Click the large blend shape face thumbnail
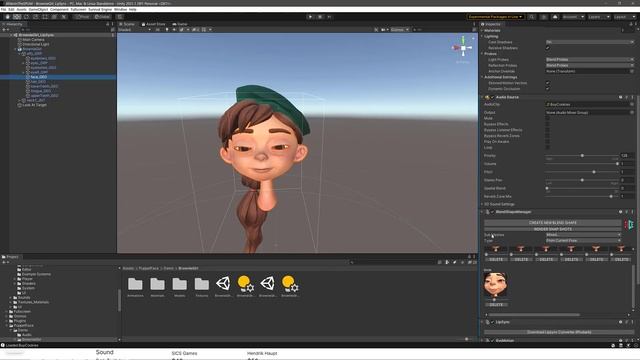Viewport: 640px width, 360px height. tap(495, 284)
